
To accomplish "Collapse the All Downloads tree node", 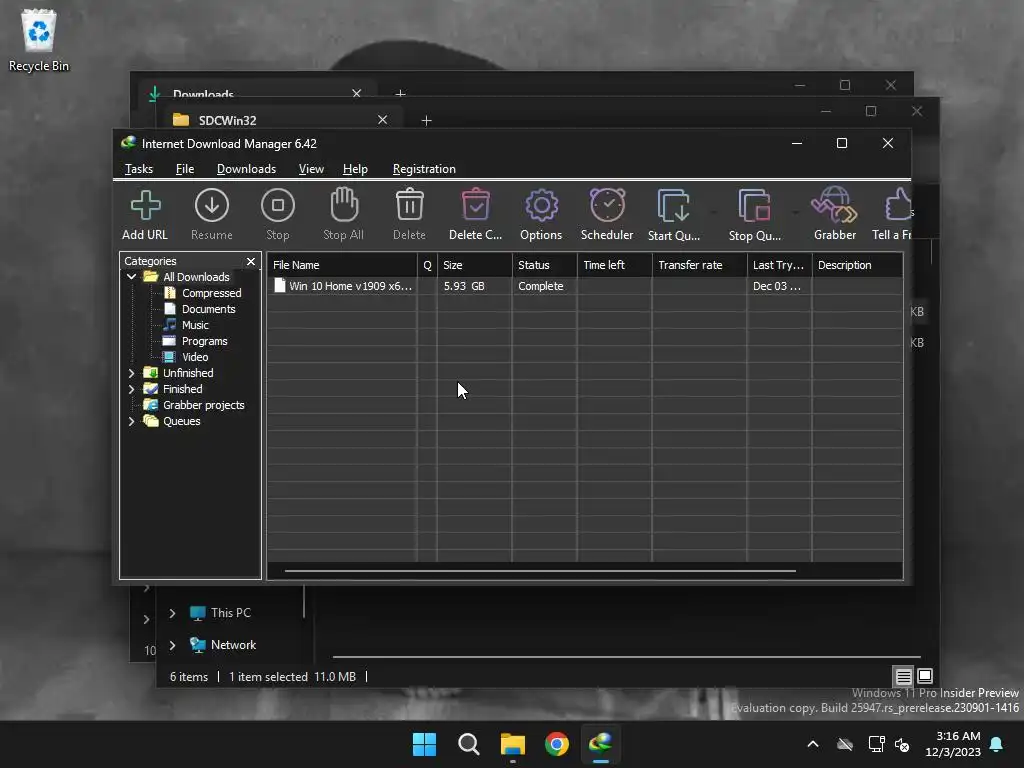I will point(131,277).
